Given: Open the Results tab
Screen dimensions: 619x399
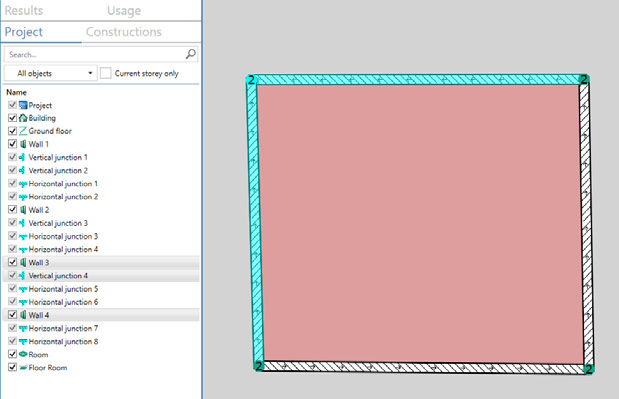Looking at the screenshot, I should [24, 11].
